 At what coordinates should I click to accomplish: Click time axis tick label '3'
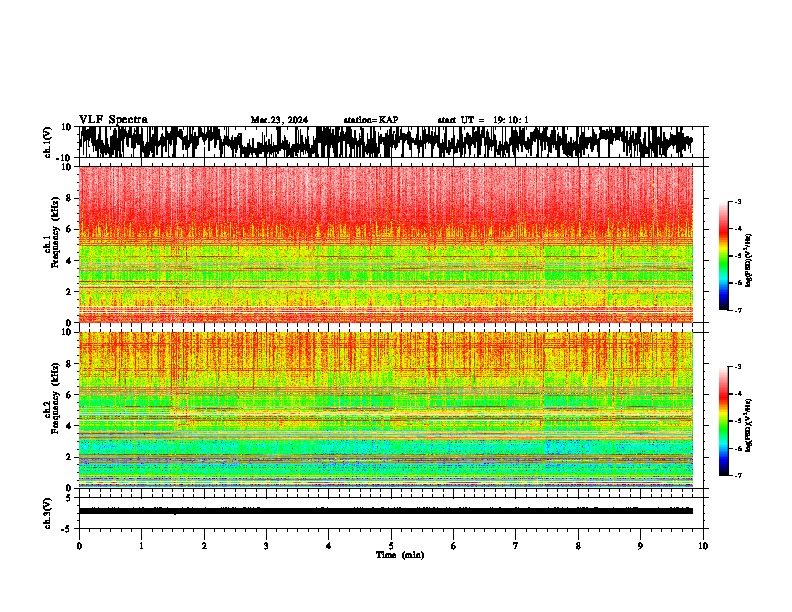pyautogui.click(x=266, y=546)
